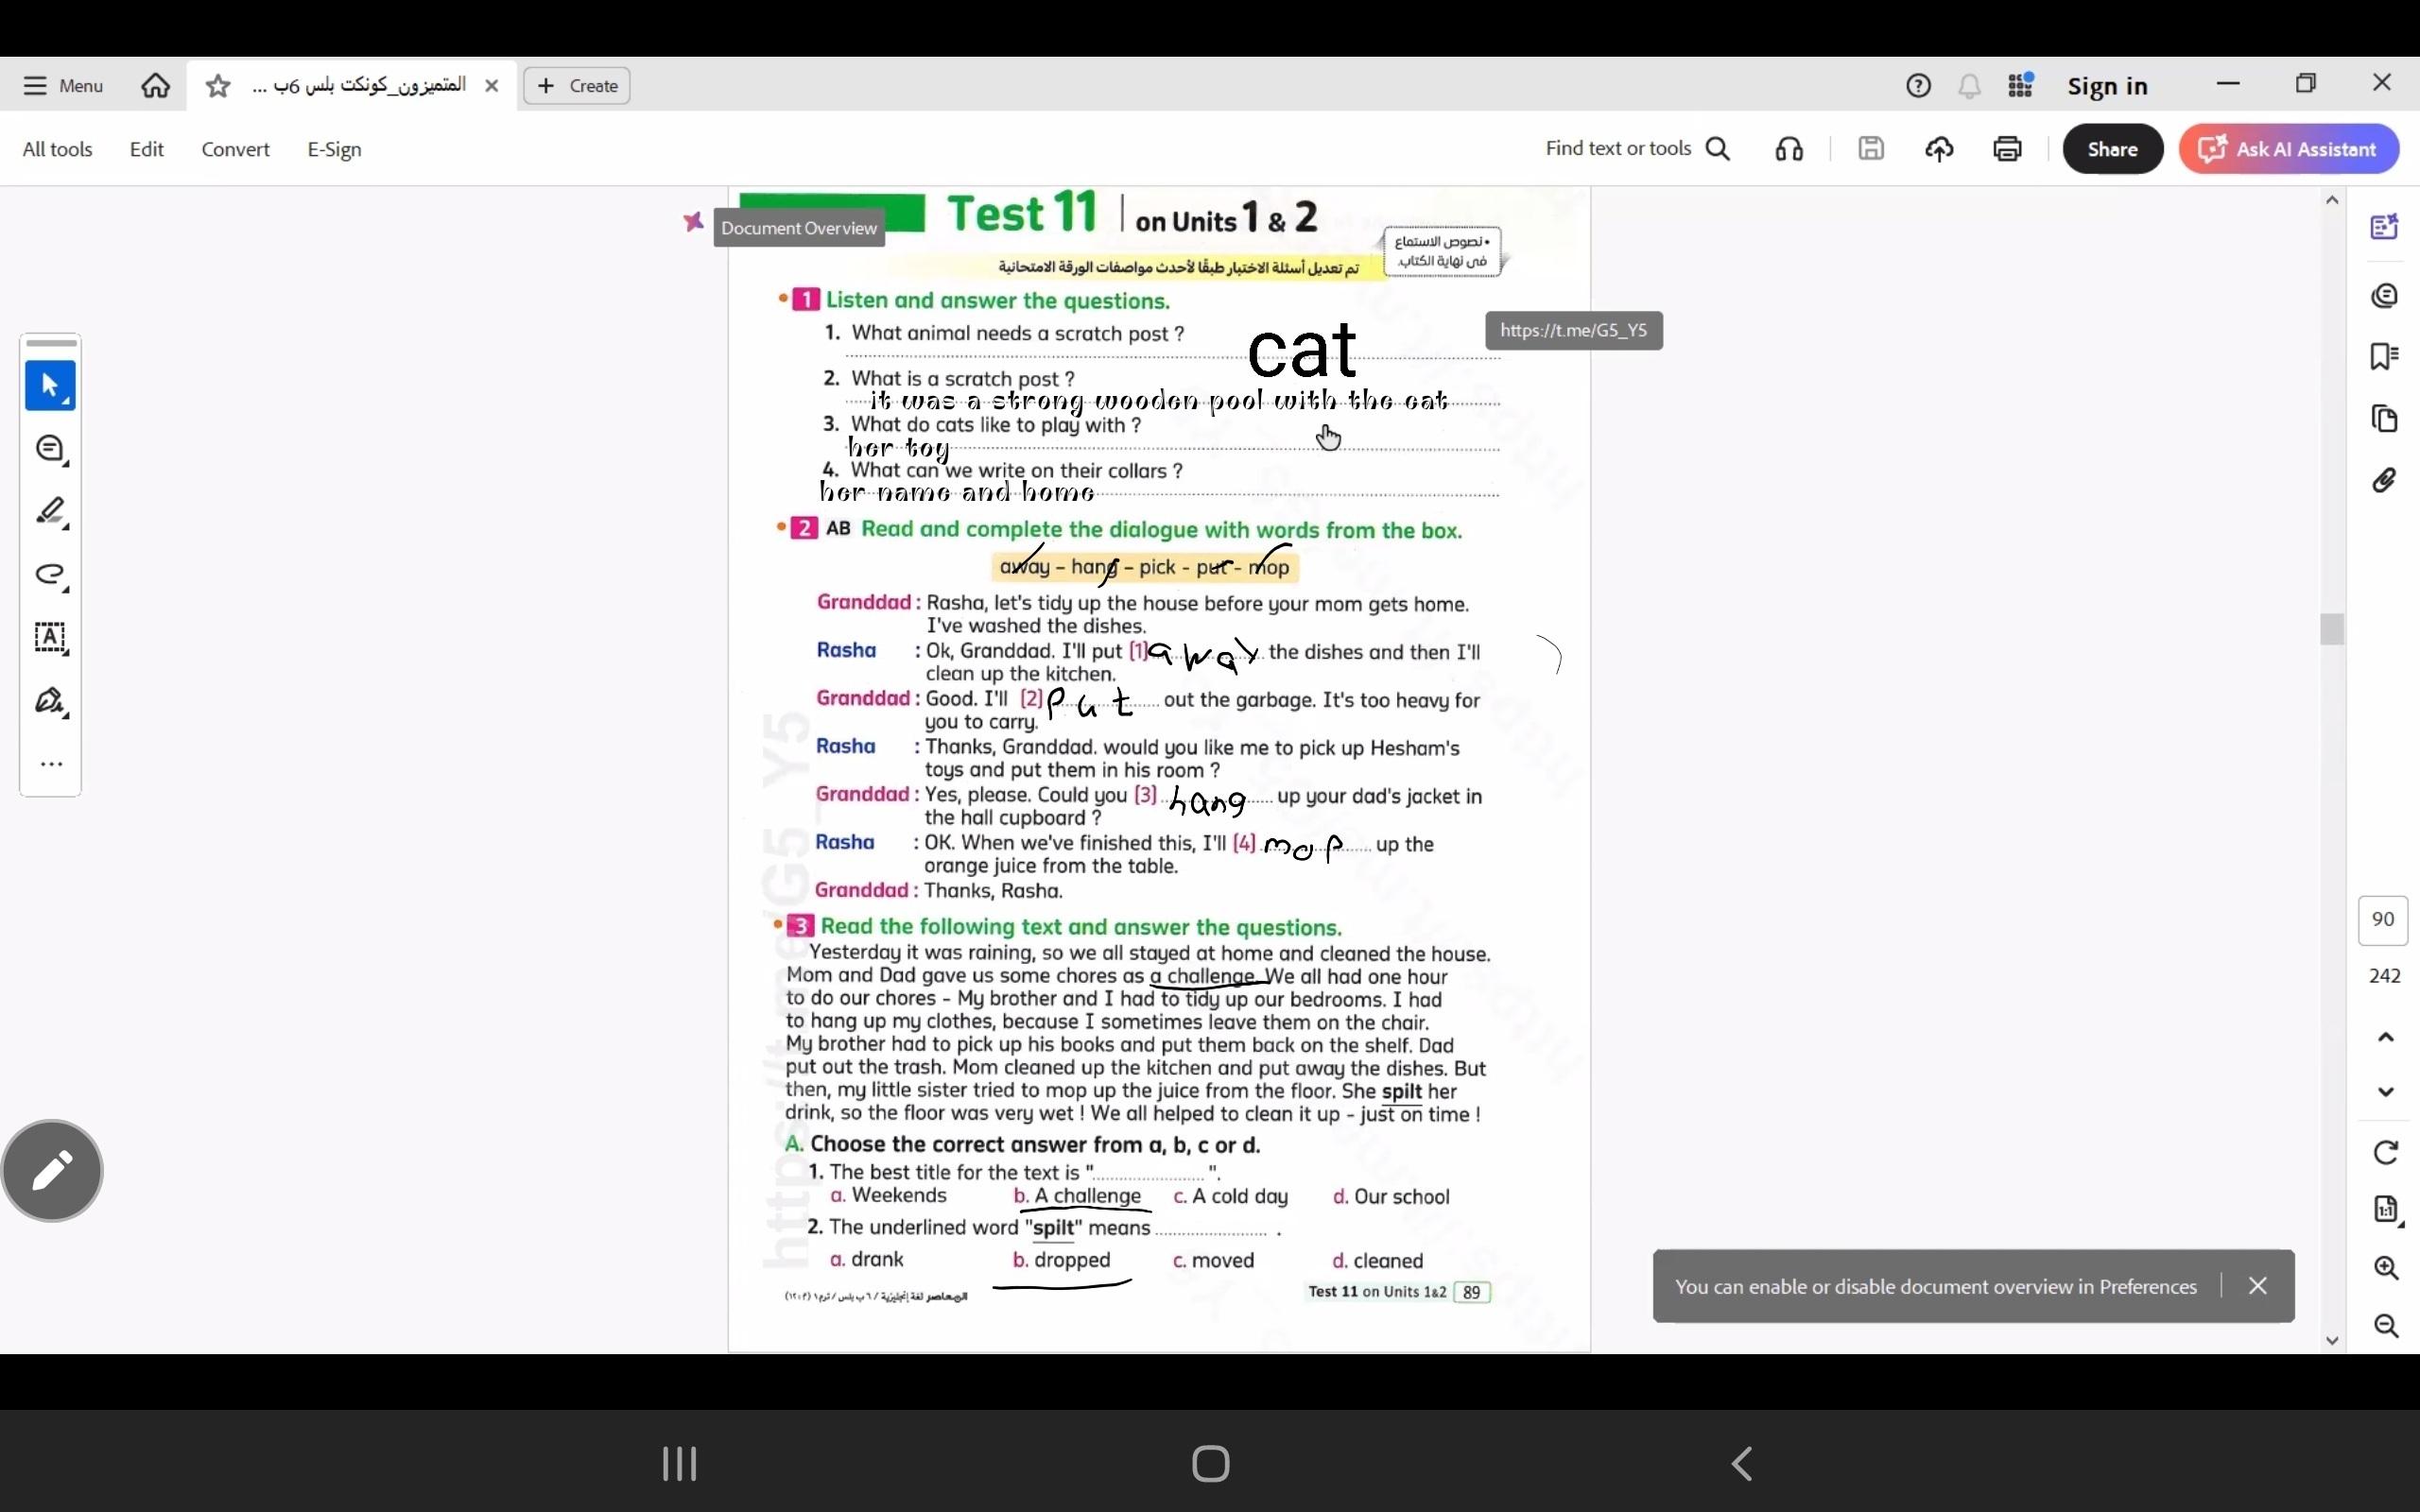Select the Add text box tool
Screen dimensions: 2420x1512
(x=50, y=638)
